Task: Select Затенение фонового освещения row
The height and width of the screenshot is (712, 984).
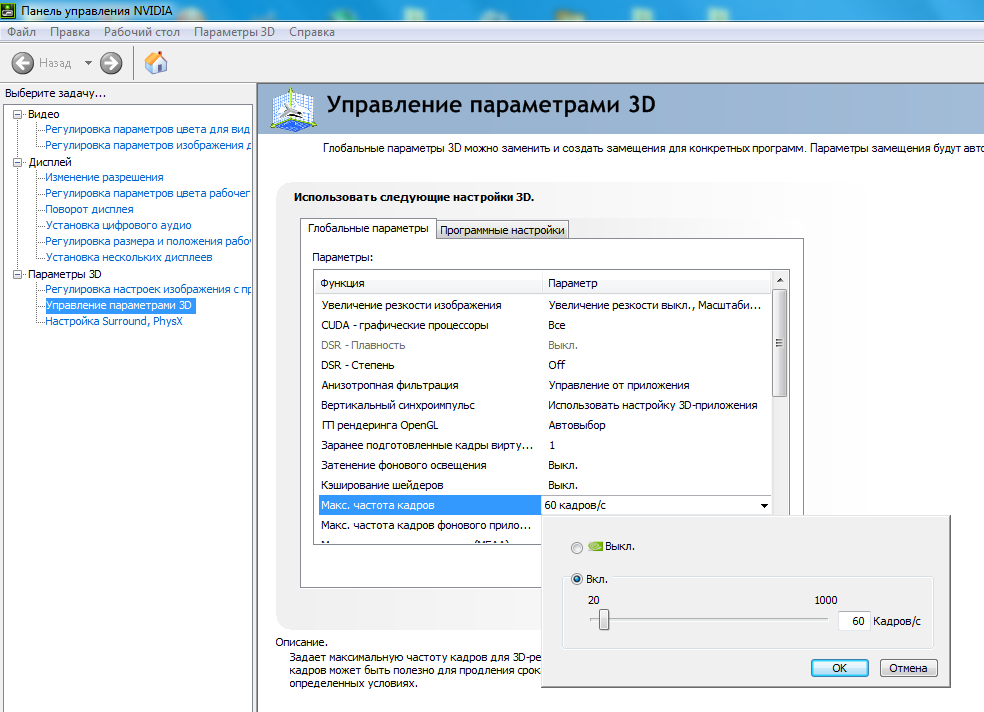Action: coord(544,465)
